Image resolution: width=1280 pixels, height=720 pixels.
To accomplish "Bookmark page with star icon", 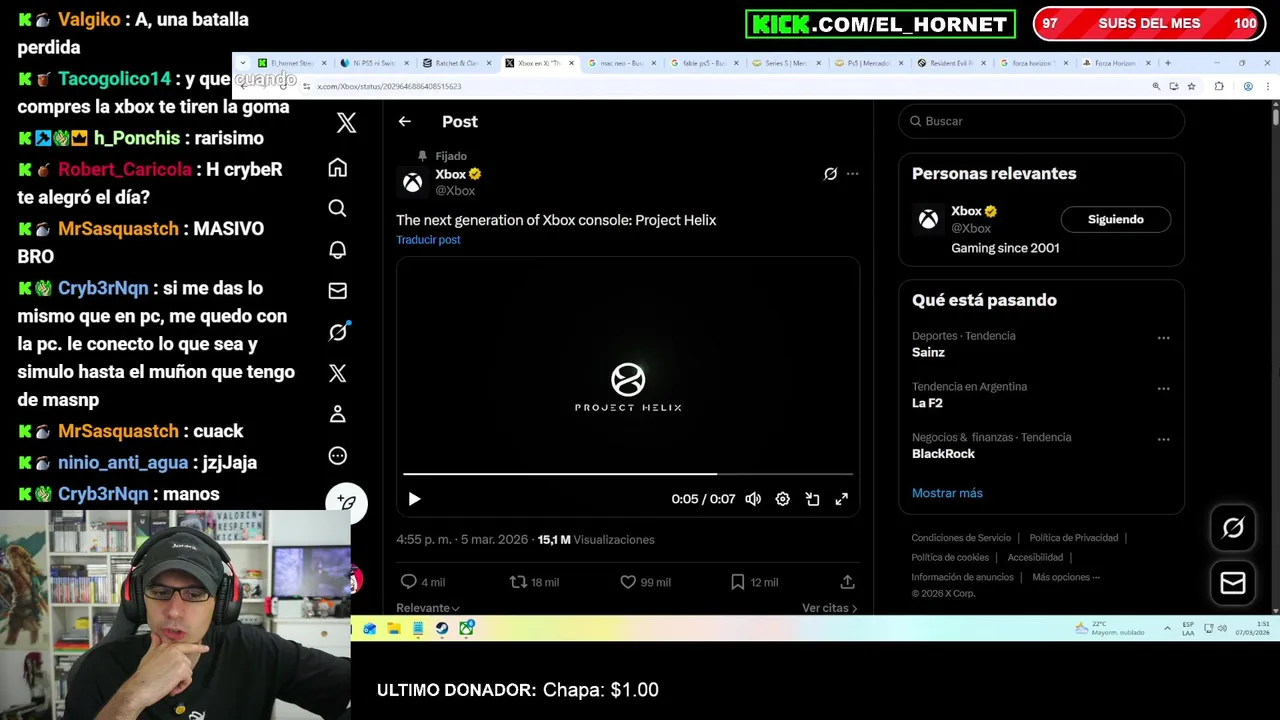I will coord(1191,87).
